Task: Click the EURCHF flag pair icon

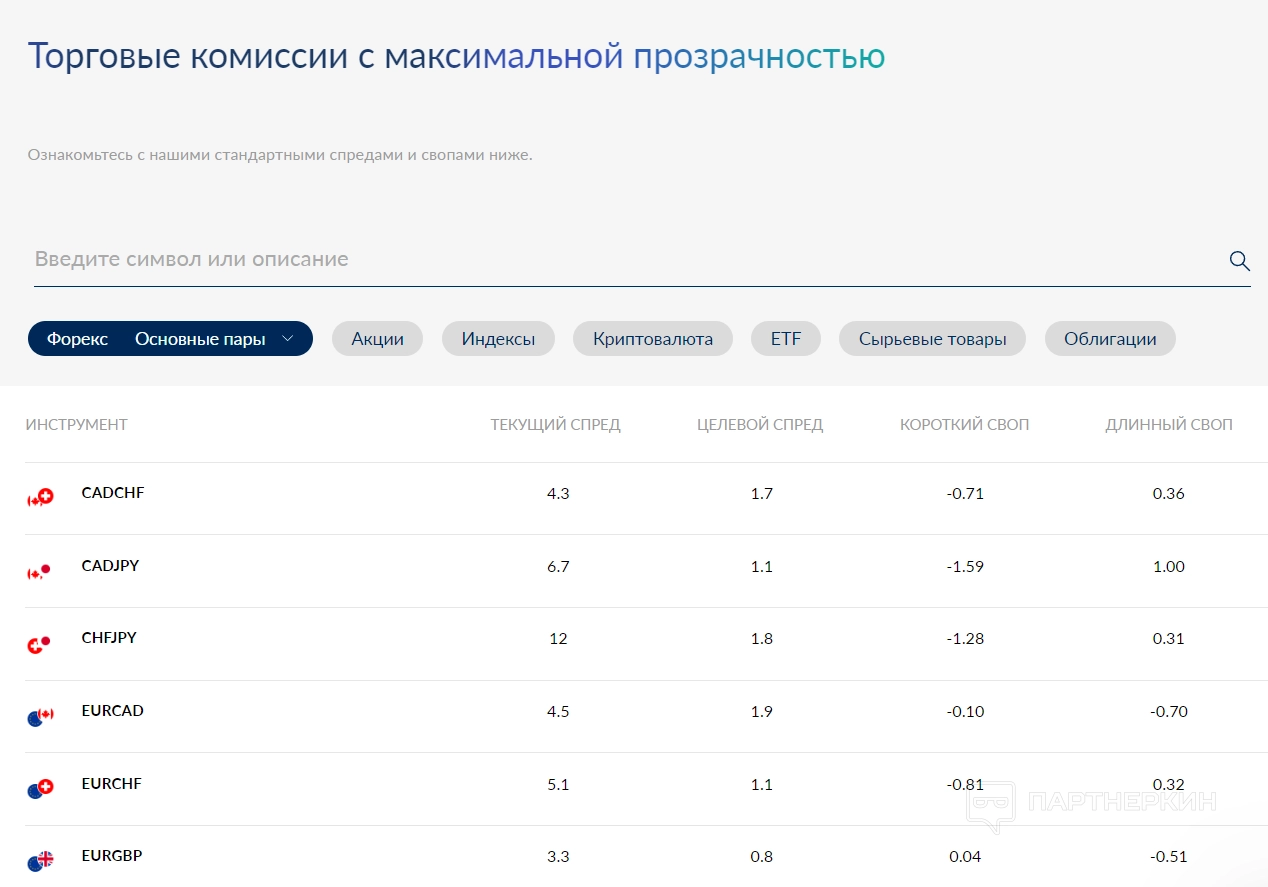Action: tap(40, 789)
